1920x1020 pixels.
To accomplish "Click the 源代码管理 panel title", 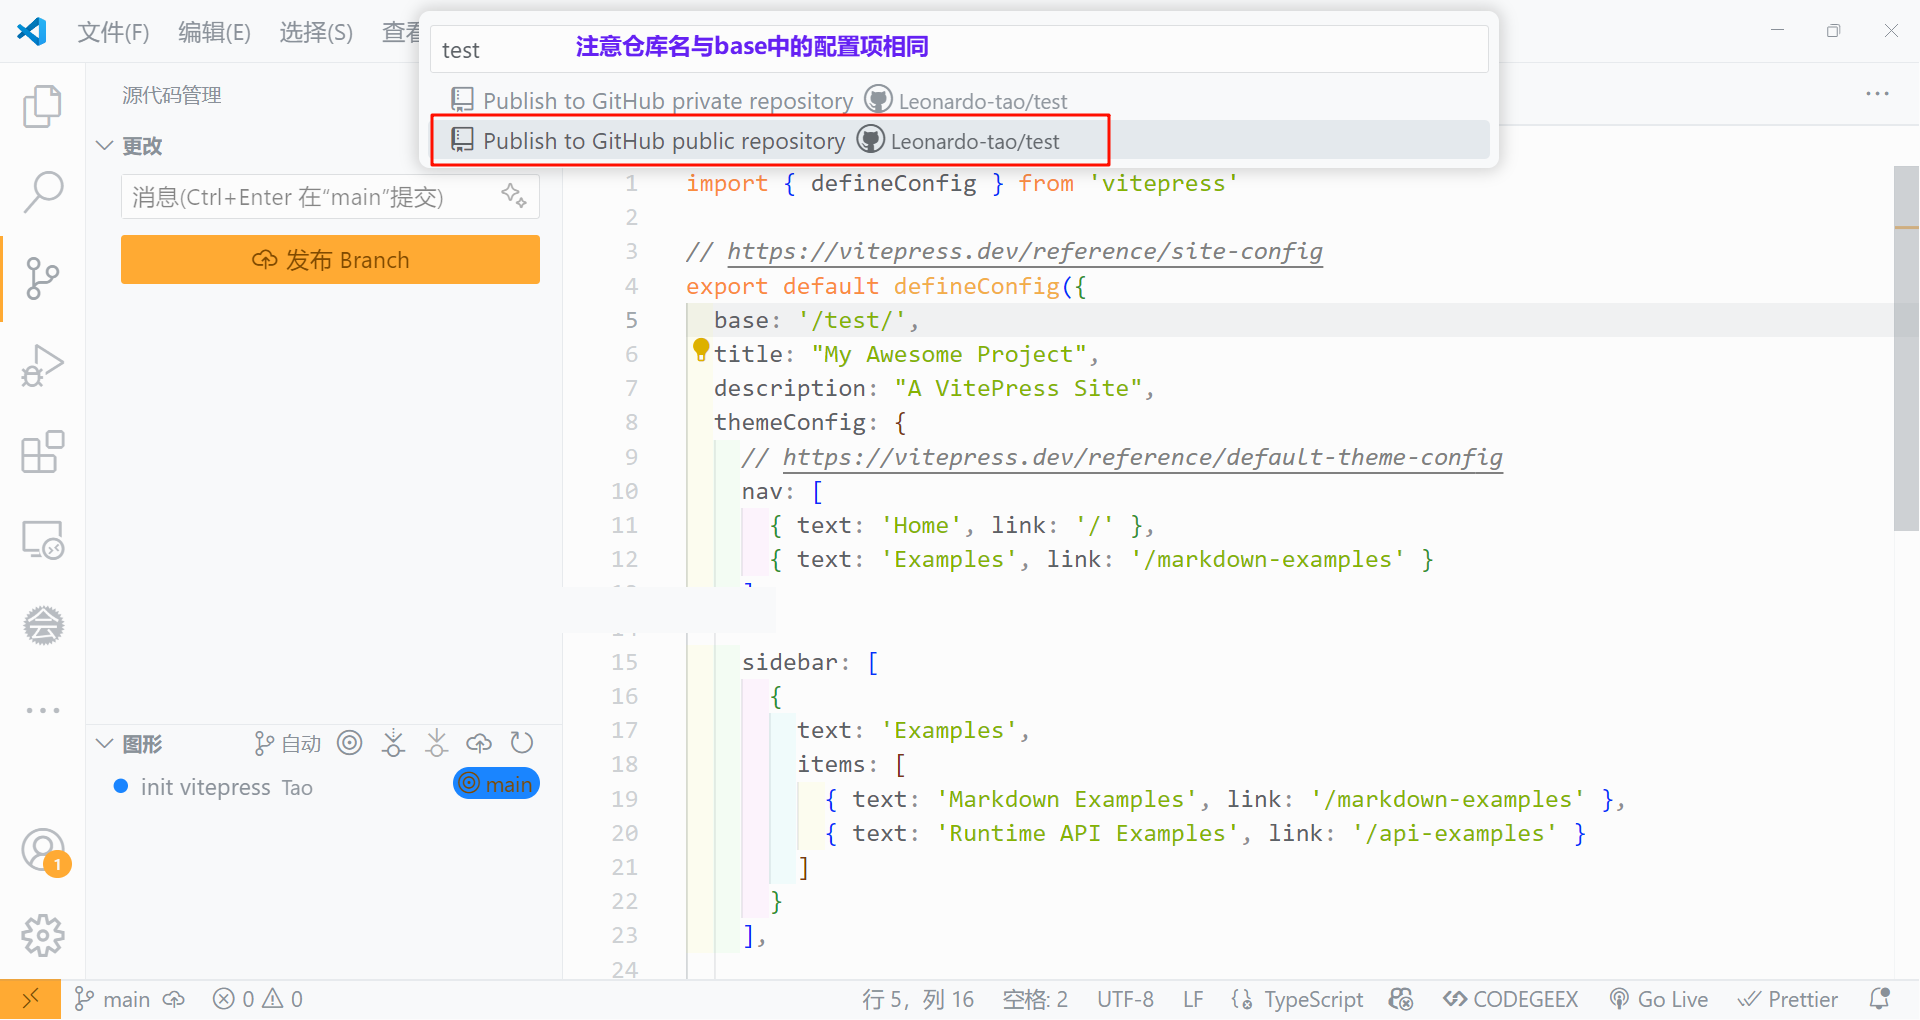I will click(172, 95).
